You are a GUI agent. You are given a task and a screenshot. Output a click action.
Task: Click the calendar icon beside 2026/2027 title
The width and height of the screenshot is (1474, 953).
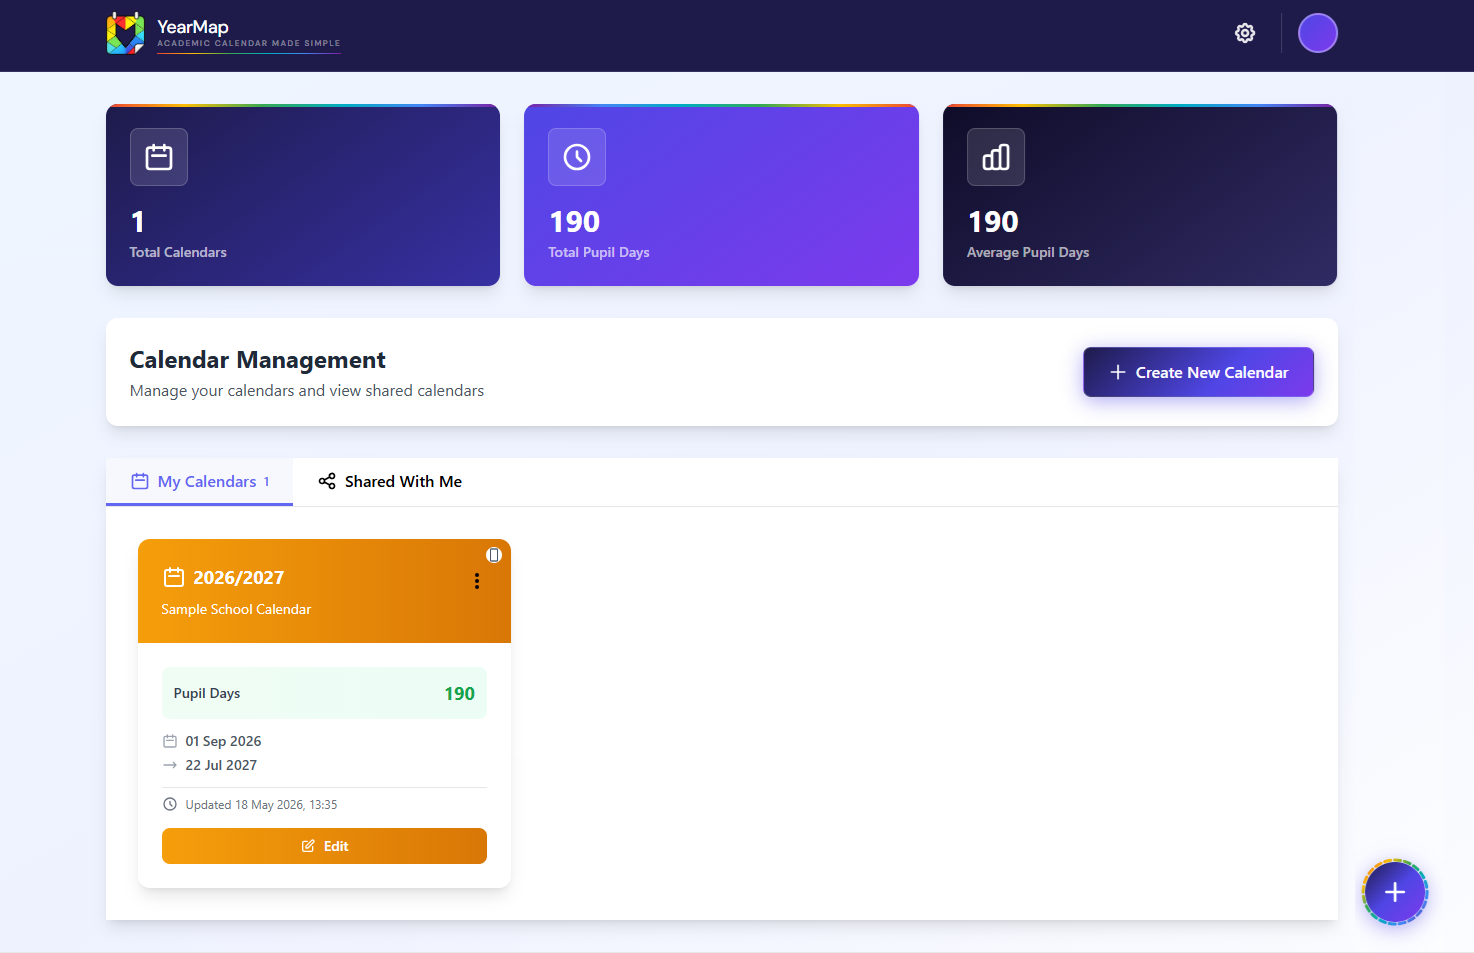[x=174, y=577]
